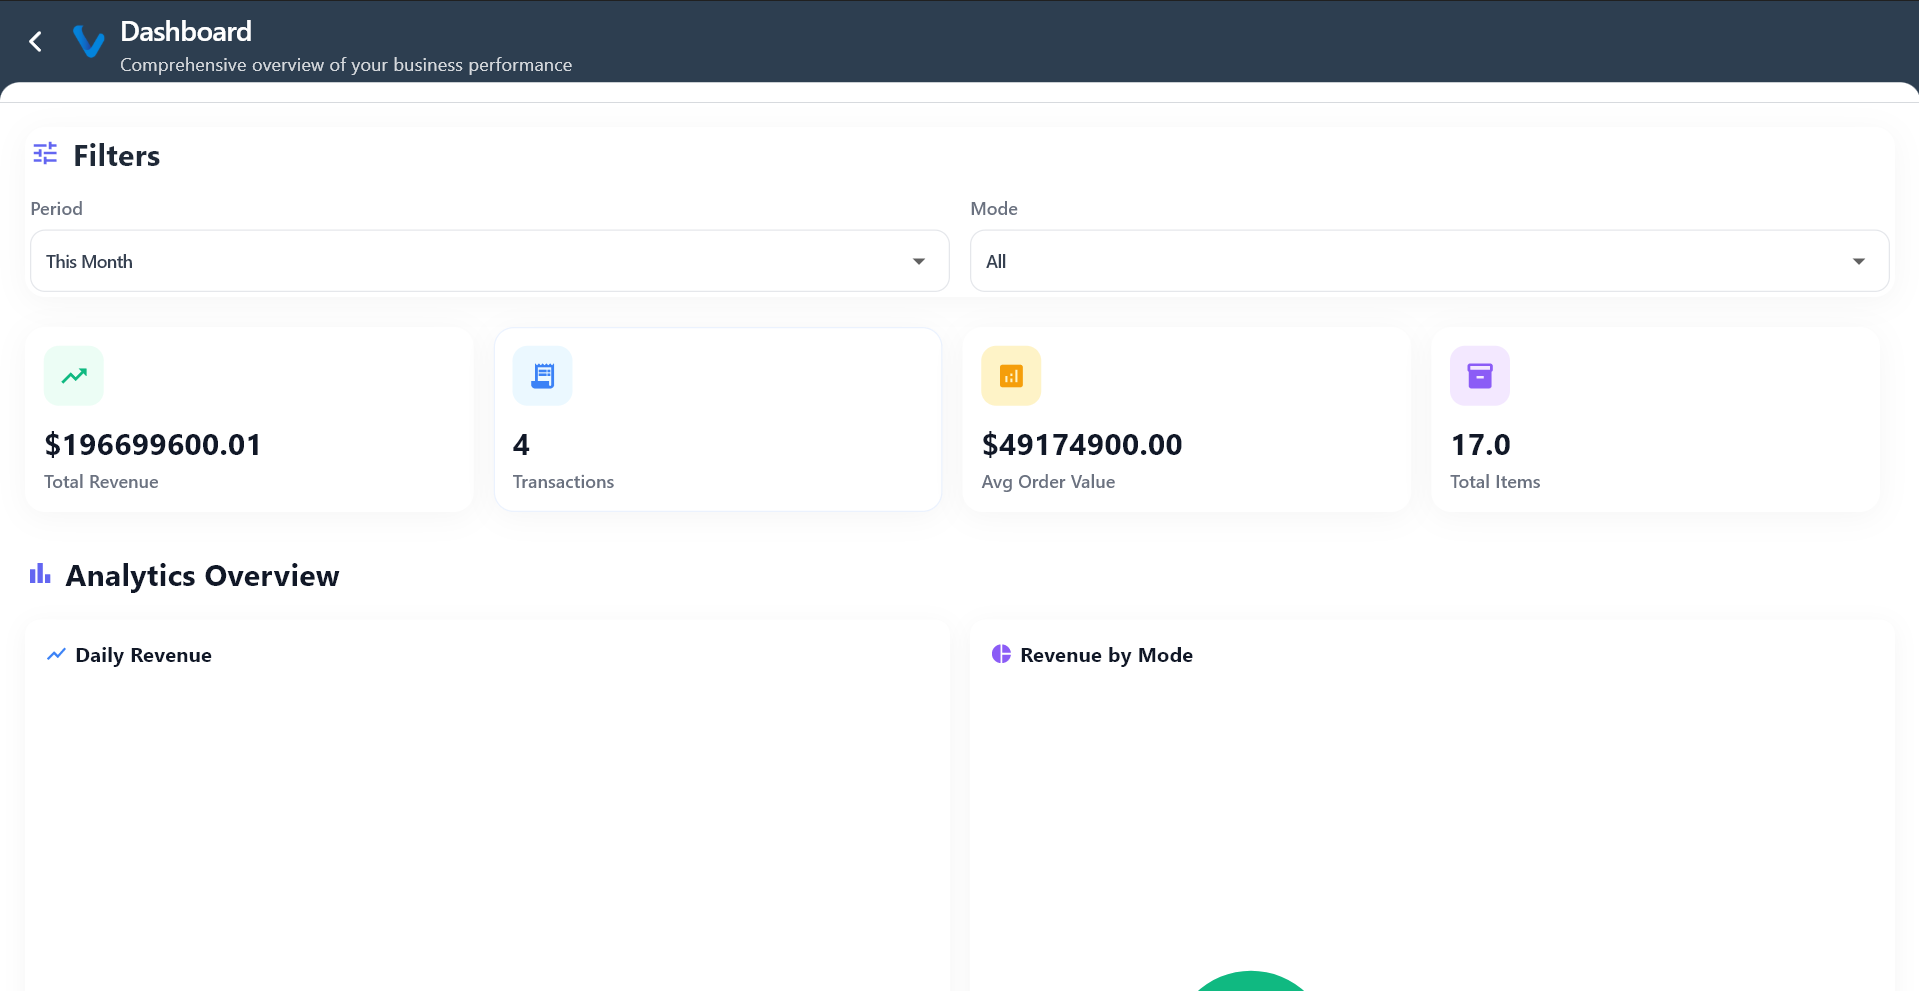
Task: Click the back arrow in the header
Action: (36, 41)
